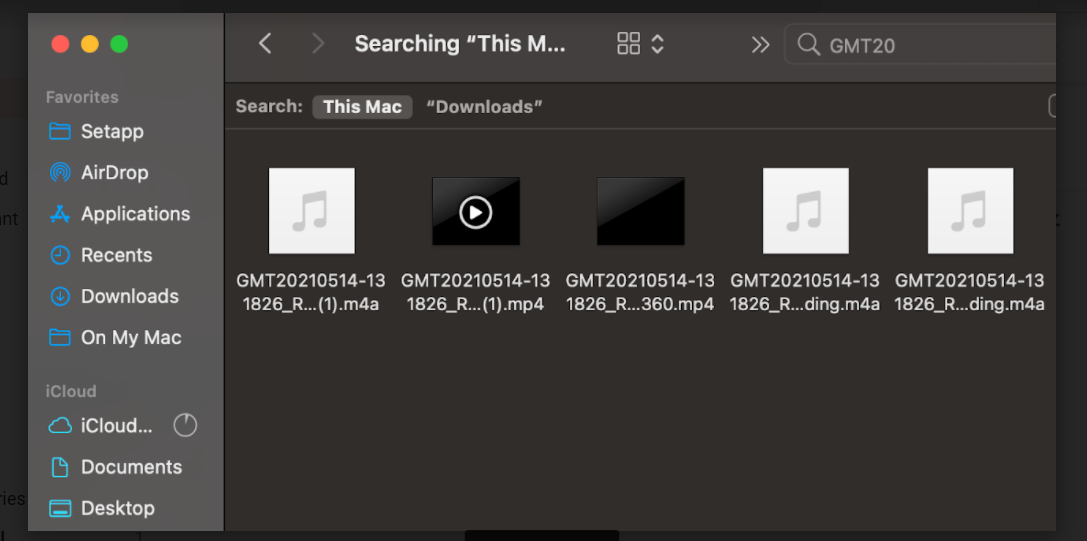This screenshot has height=541, width=1087.
Task: Click the GMT20 search field
Action: [x=930, y=45]
